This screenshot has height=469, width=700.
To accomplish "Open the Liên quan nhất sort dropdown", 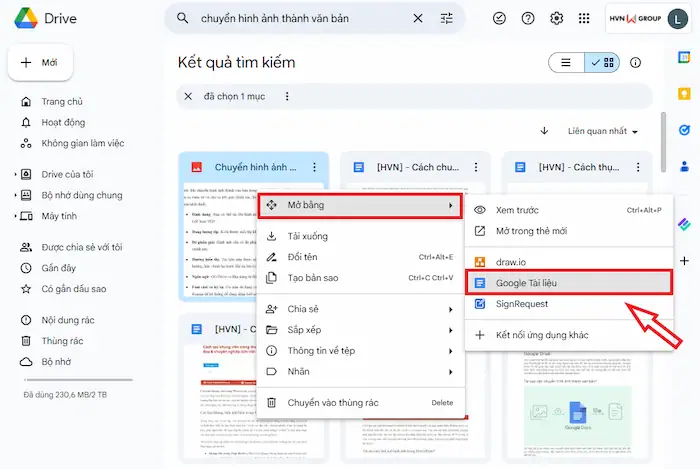I will point(603,131).
